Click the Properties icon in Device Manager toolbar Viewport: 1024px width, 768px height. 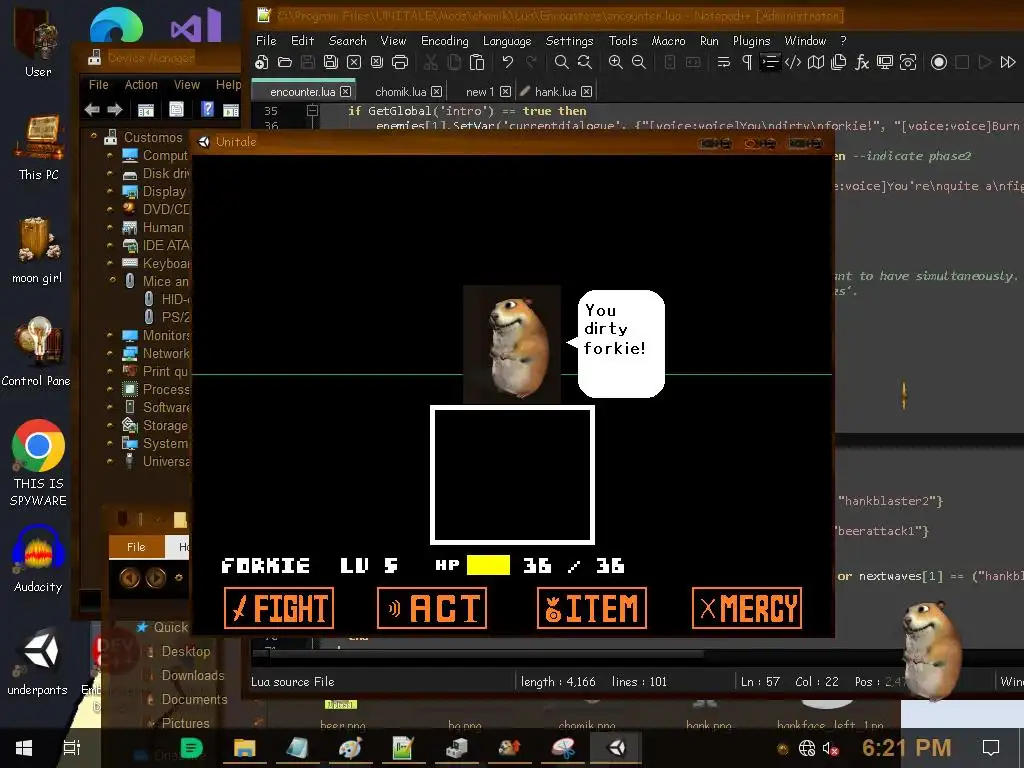coord(176,109)
